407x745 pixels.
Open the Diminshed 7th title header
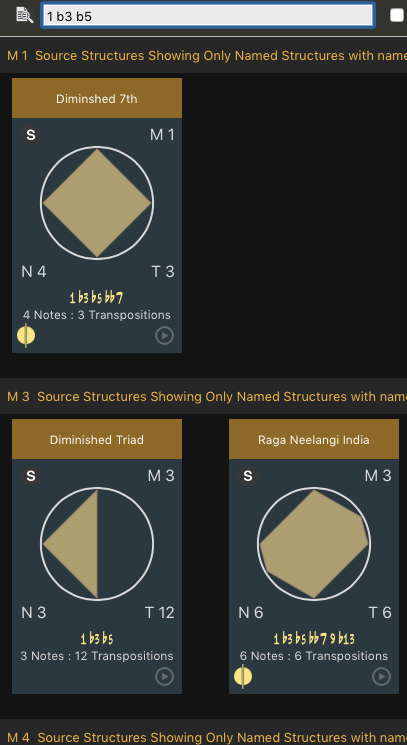click(97, 98)
